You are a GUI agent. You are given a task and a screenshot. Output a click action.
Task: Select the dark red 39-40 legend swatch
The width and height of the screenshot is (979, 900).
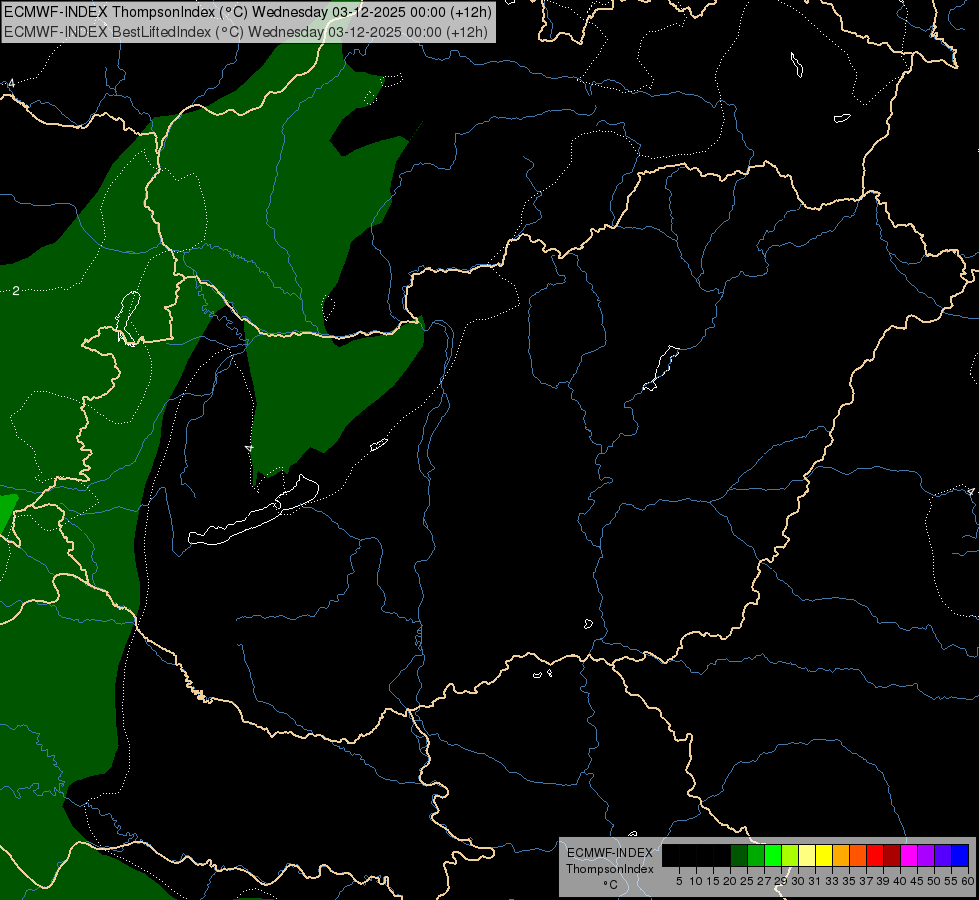coord(892,855)
